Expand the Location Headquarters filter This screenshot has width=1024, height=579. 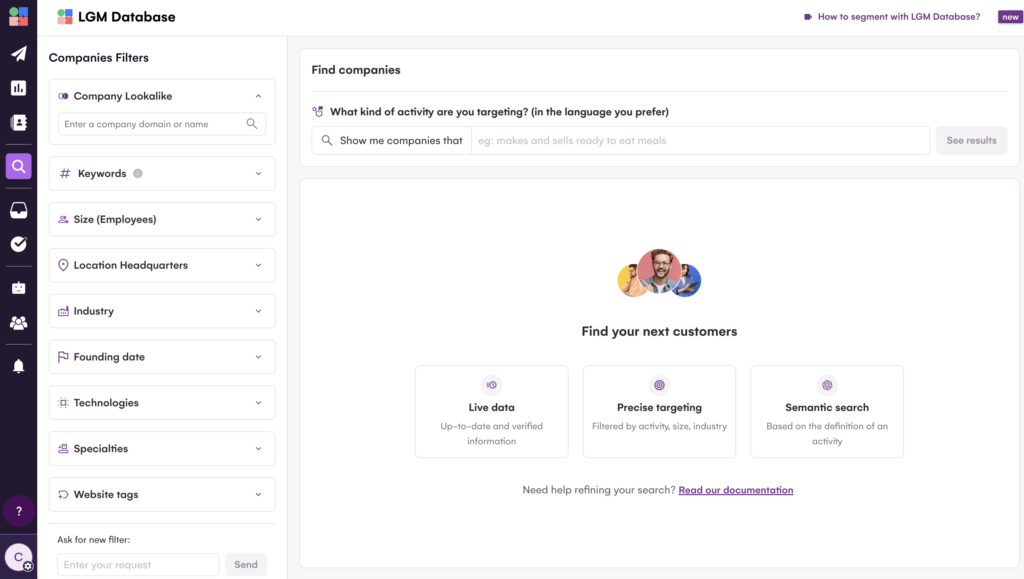[x=258, y=266]
